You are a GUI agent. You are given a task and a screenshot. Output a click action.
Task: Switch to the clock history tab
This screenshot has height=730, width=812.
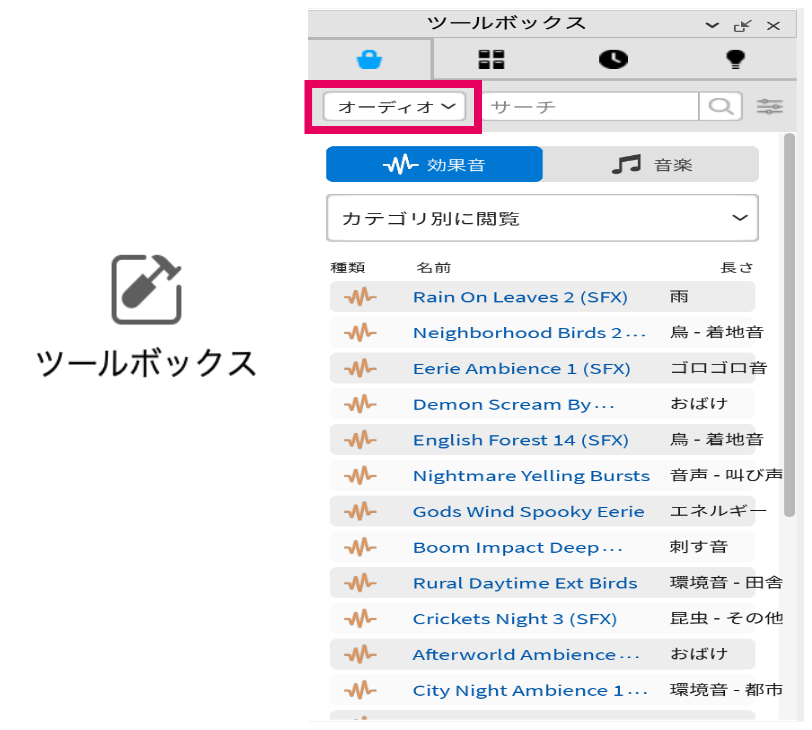[x=613, y=59]
